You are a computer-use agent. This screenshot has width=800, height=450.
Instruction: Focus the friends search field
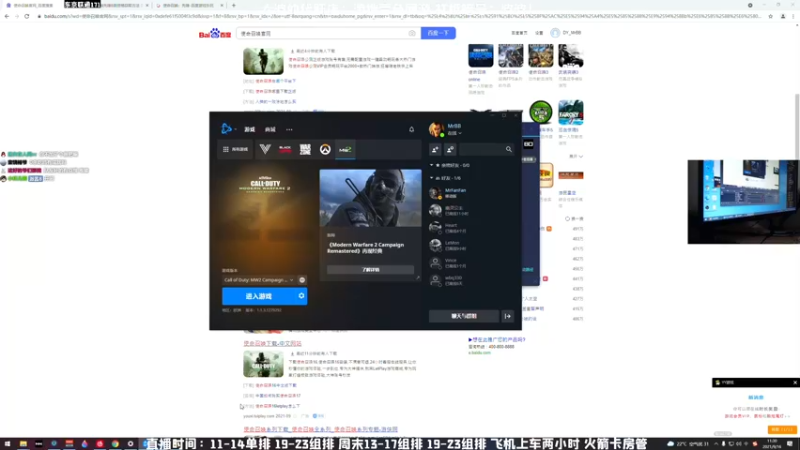(482, 149)
